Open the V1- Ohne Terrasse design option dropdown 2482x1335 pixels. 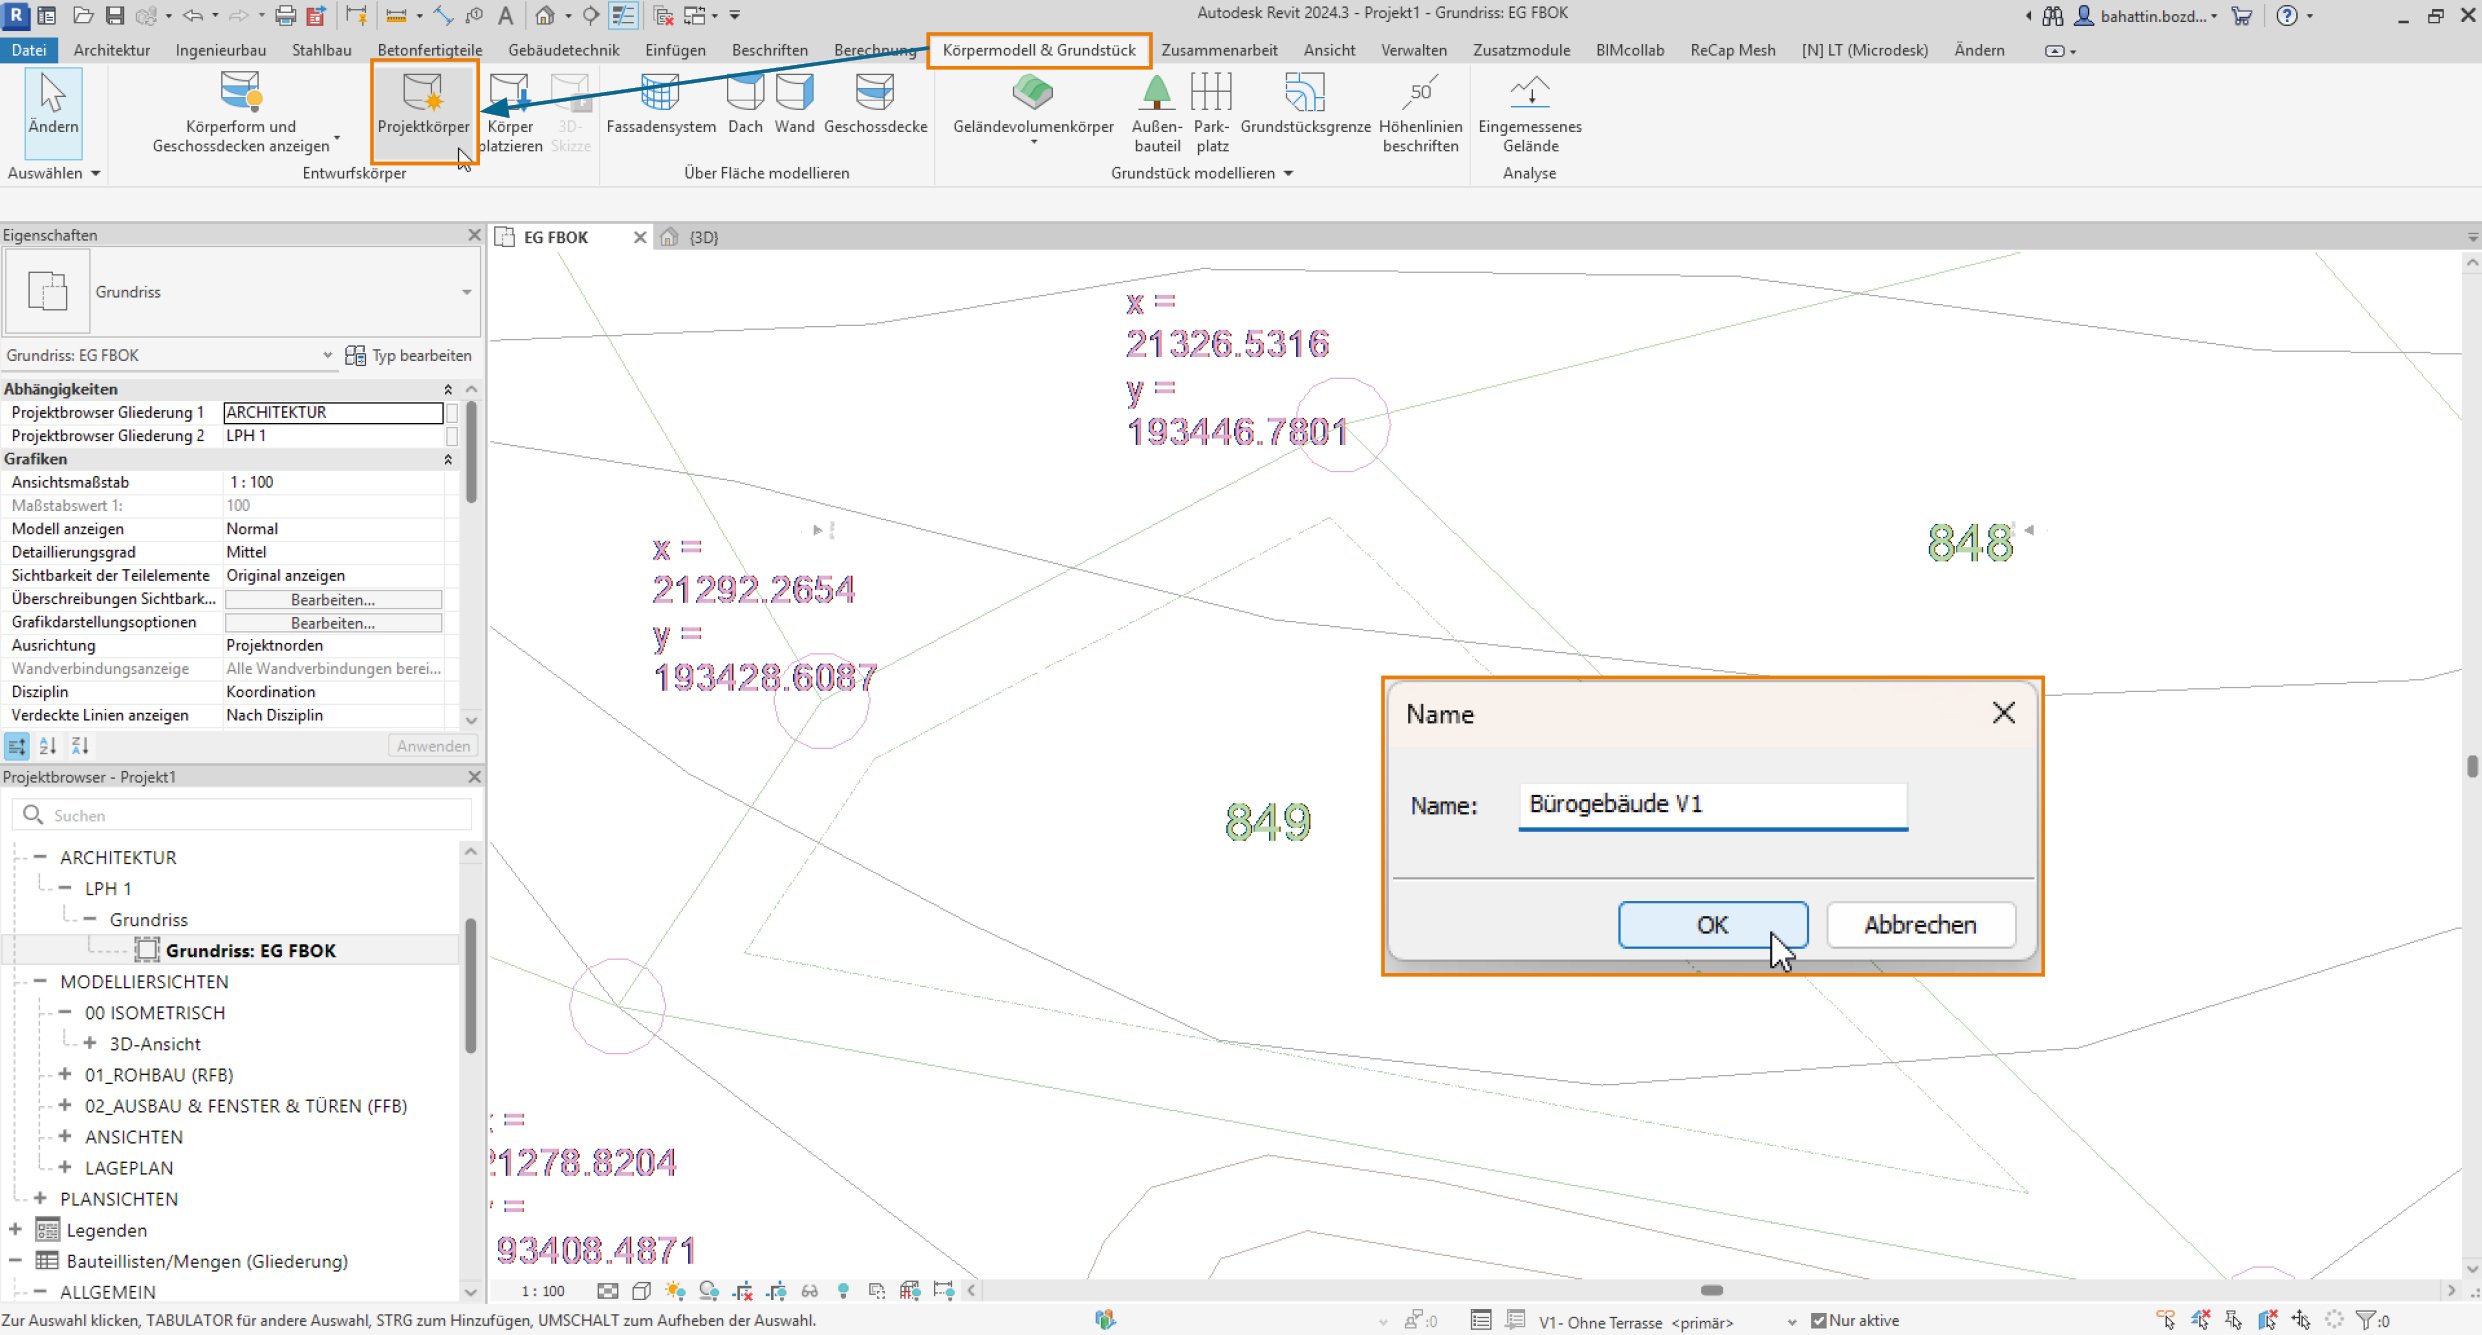1792,1321
